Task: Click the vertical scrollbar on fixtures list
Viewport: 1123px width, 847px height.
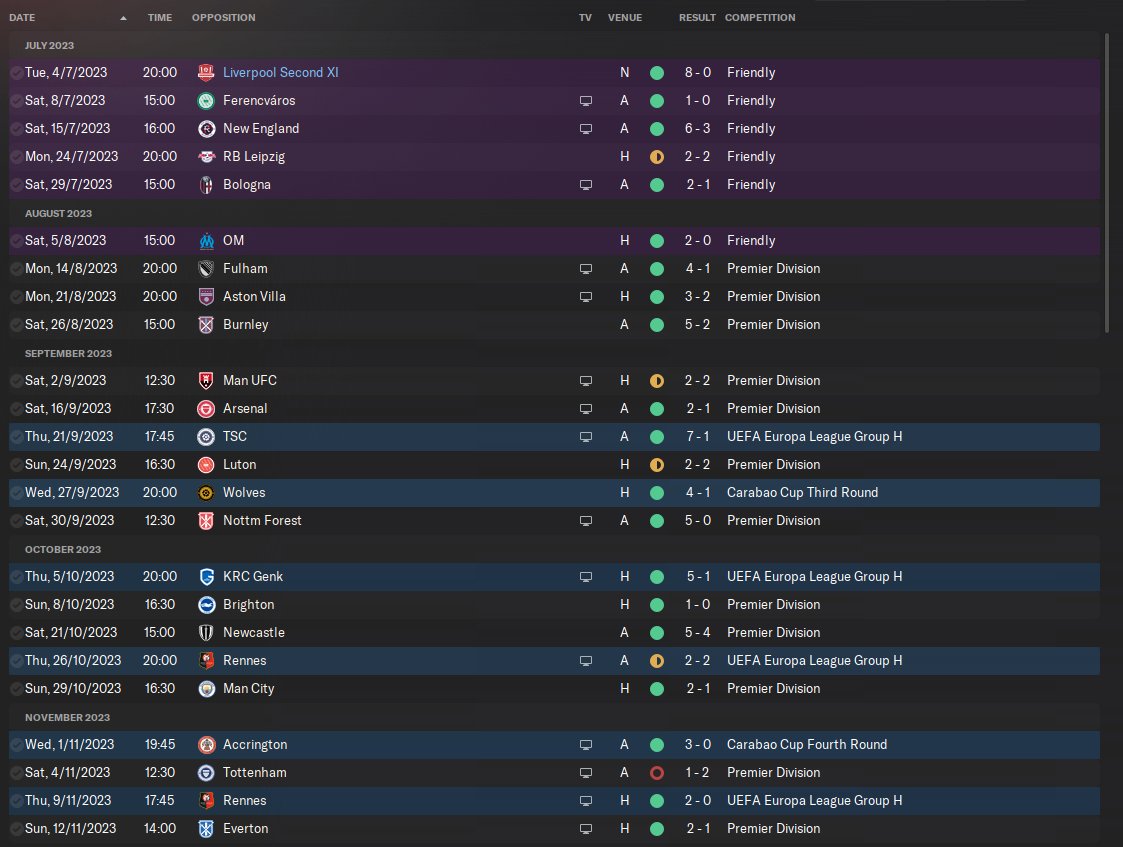Action: coord(1106,183)
